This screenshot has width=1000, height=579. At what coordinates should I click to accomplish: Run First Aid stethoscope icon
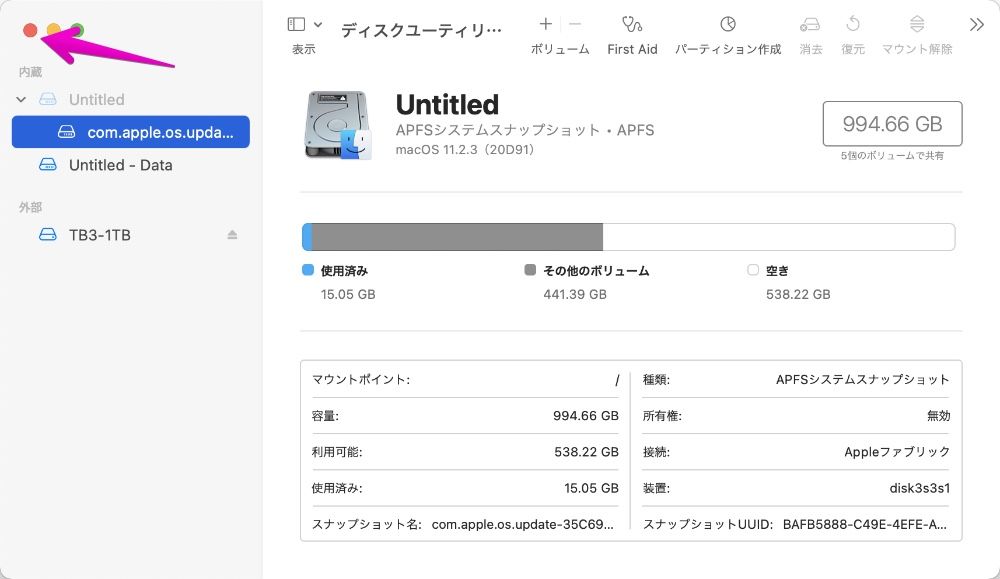tap(631, 24)
